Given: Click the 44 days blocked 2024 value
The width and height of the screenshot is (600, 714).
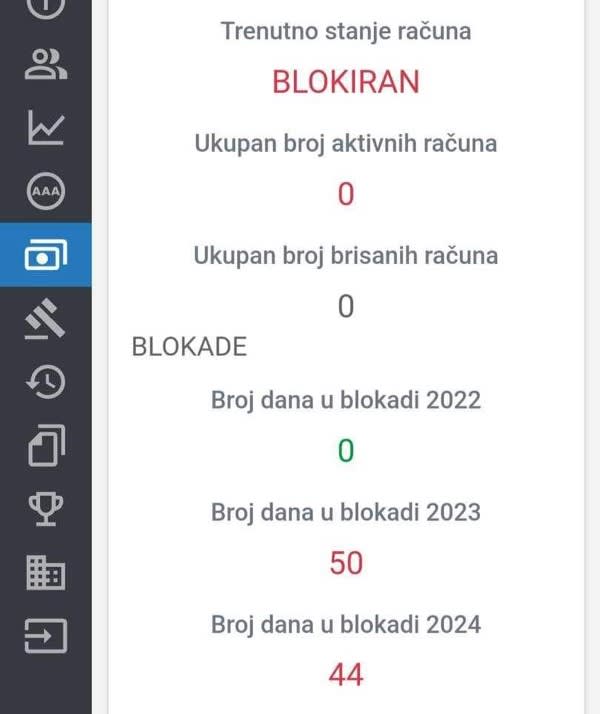Looking at the screenshot, I should (x=346, y=674).
